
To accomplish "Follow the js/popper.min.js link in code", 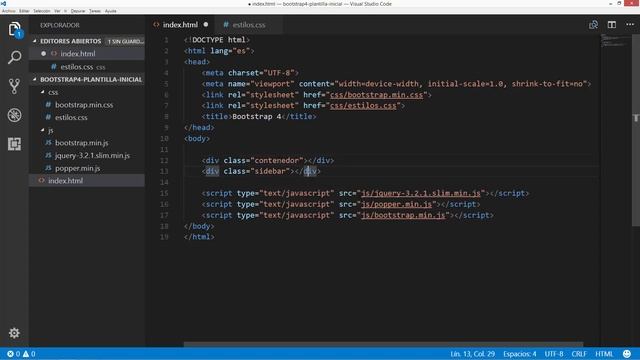I will pos(396,204).
